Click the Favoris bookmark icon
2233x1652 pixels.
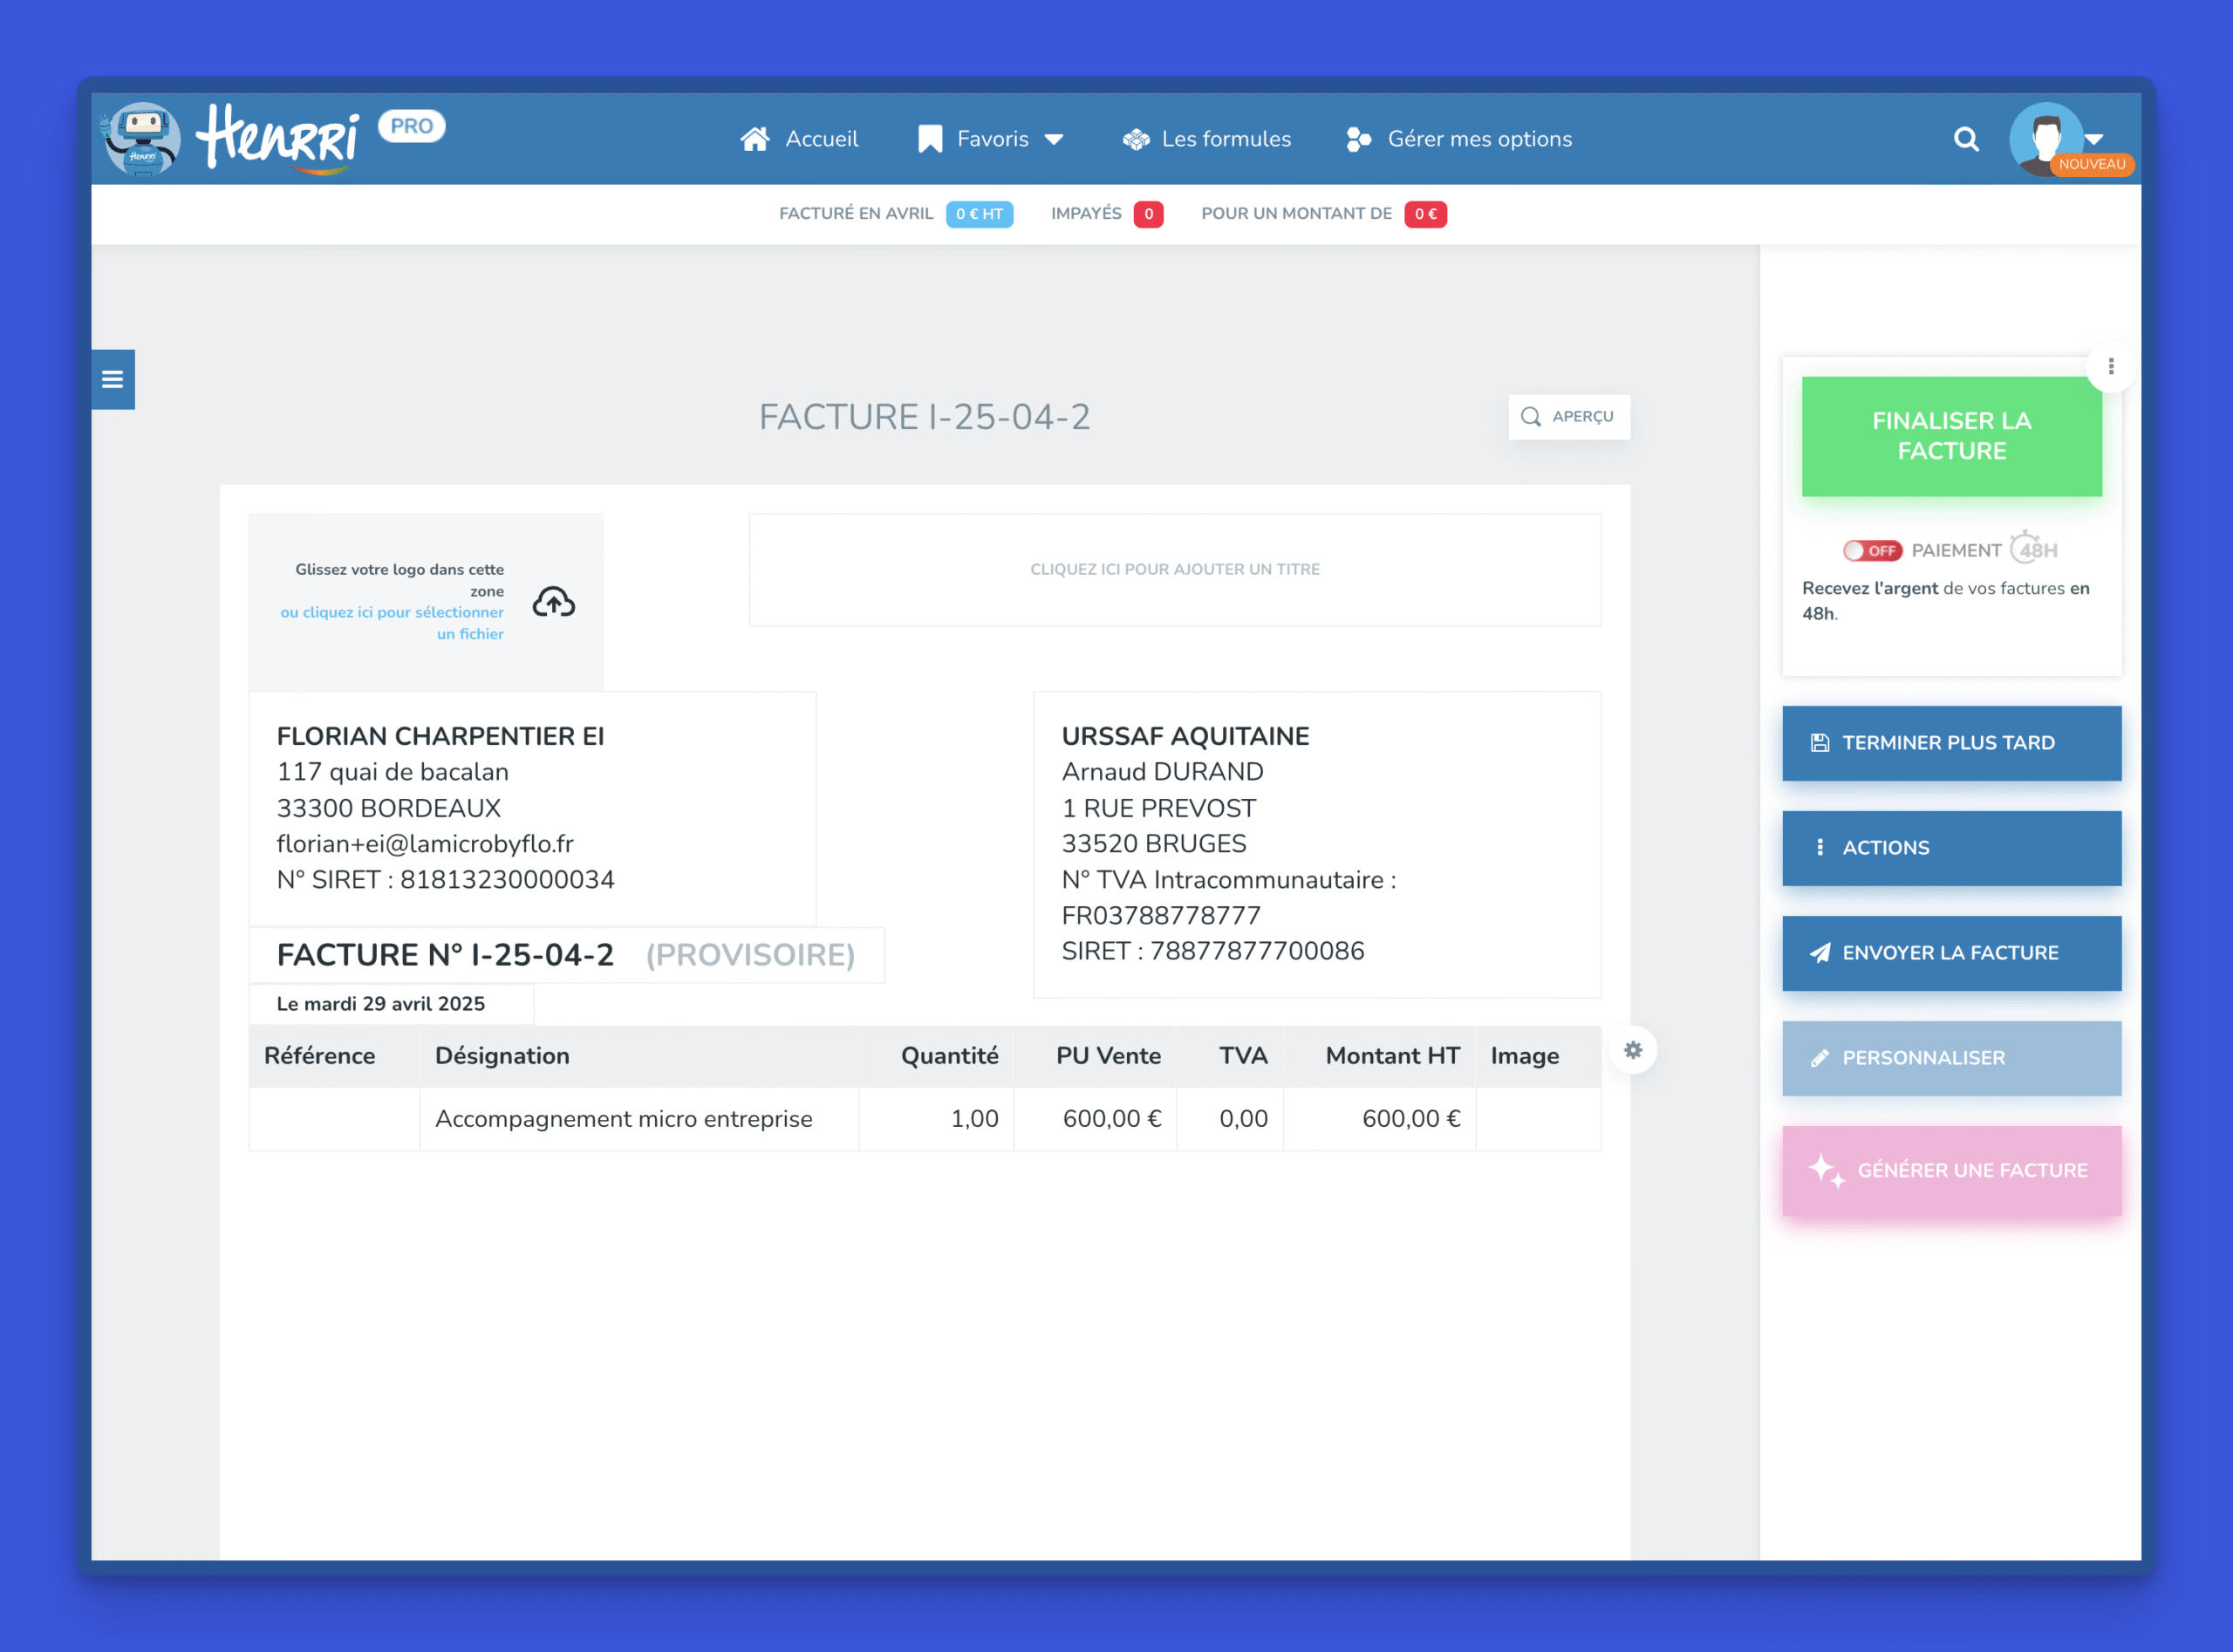tap(930, 139)
